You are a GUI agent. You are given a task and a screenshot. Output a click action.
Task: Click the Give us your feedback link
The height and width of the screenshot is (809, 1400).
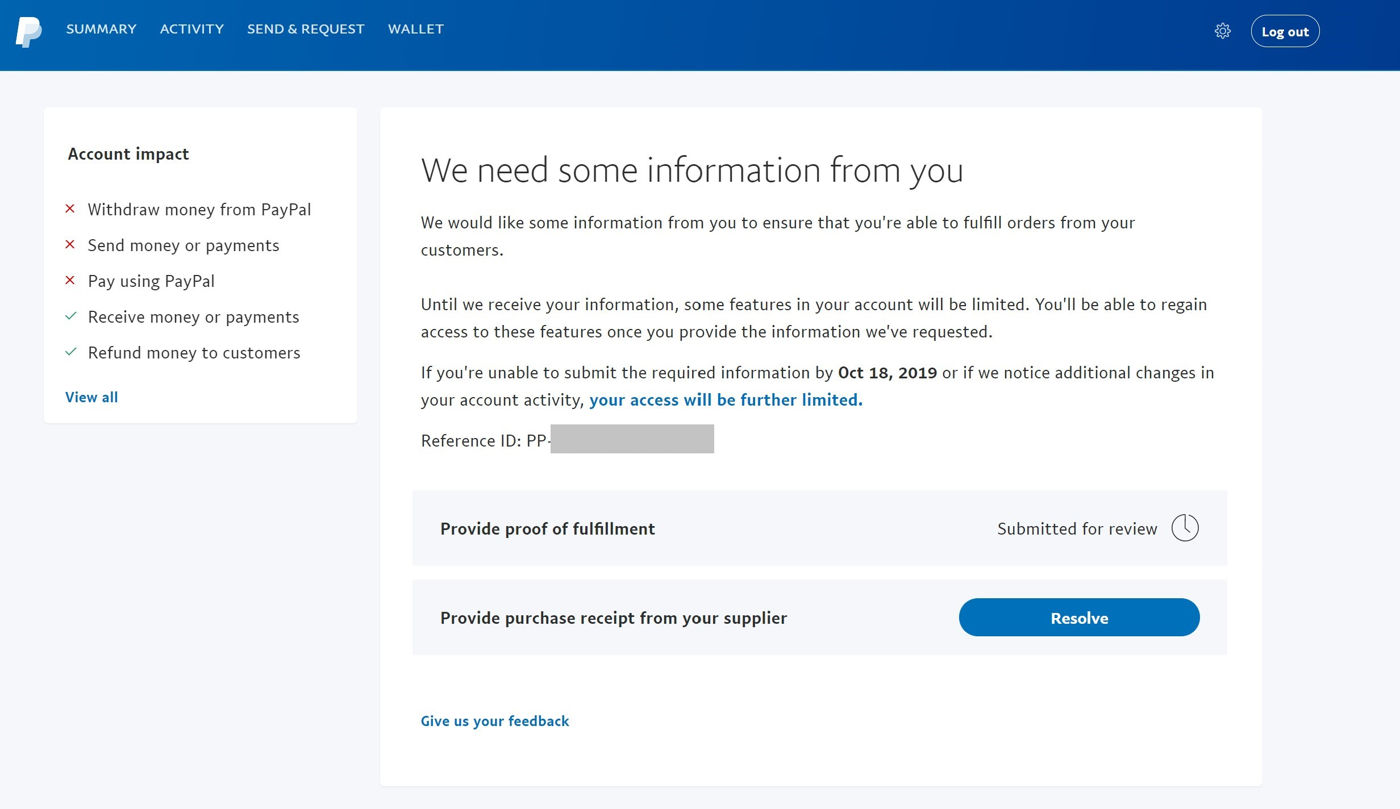click(x=495, y=721)
